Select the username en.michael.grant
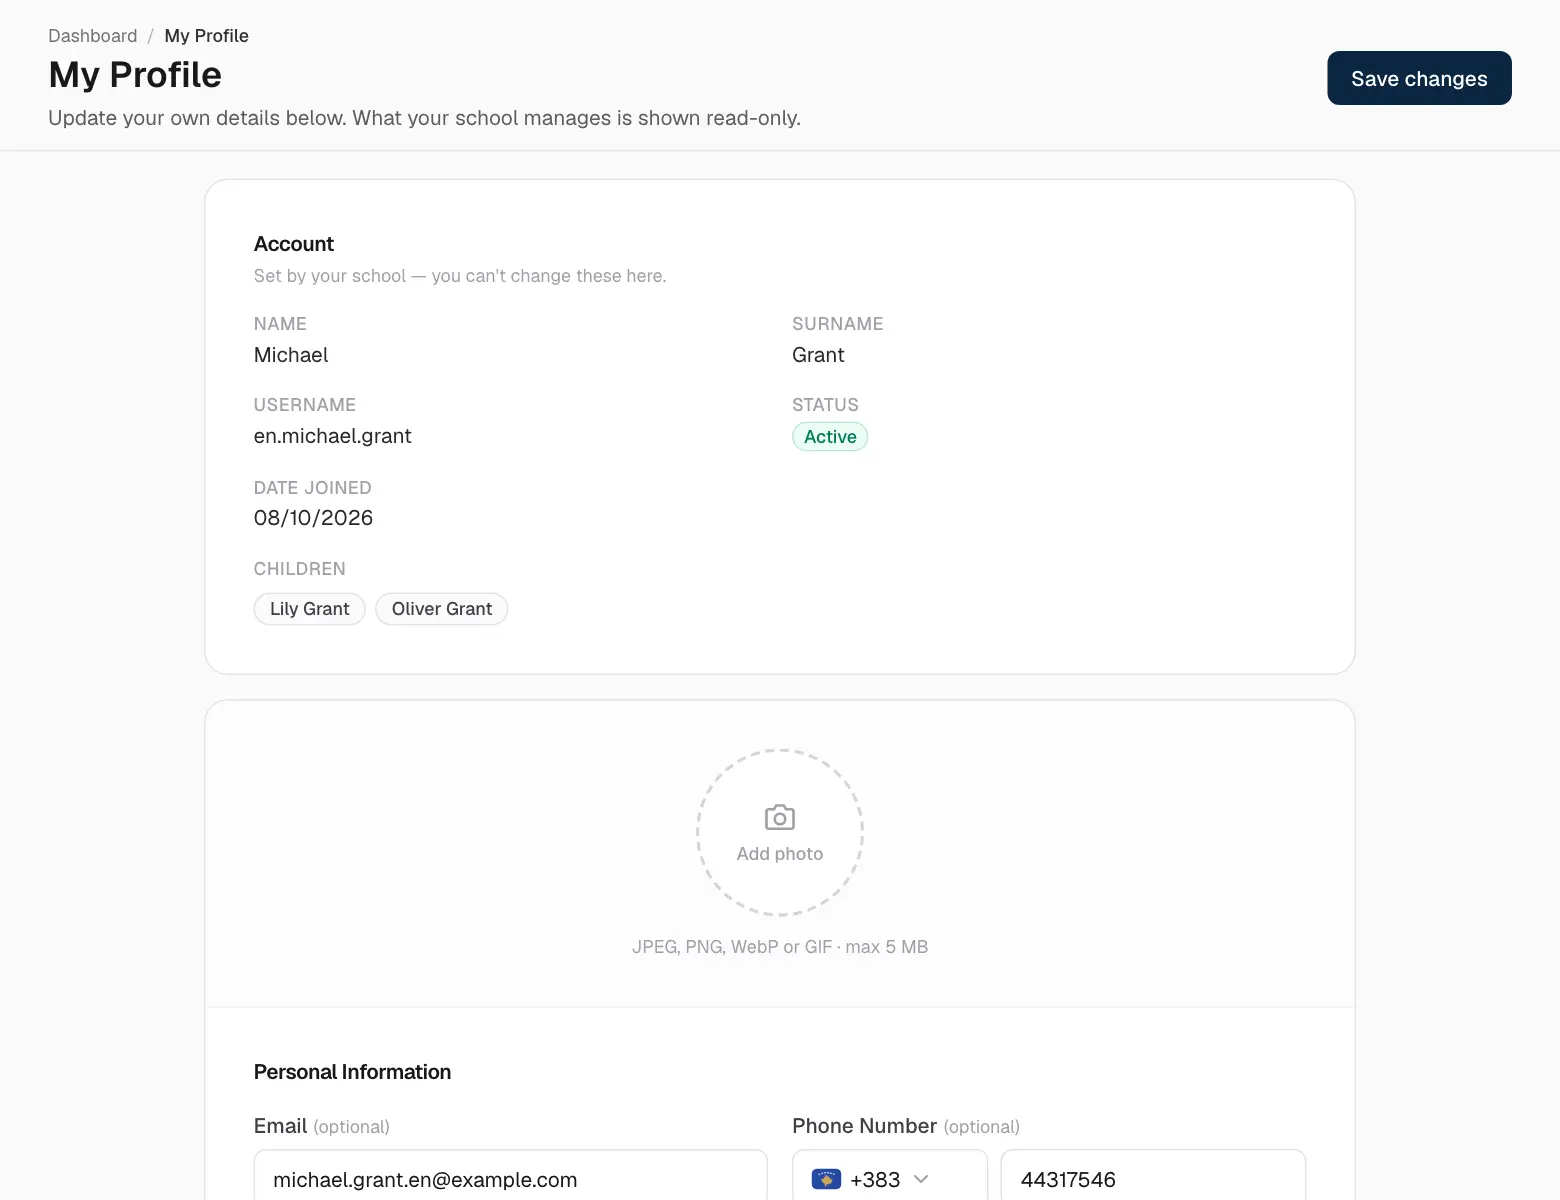Viewport: 1560px width, 1200px height. coord(333,436)
